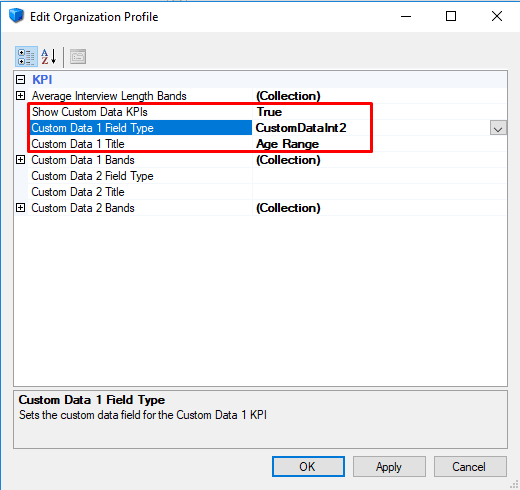Image resolution: width=520 pixels, height=490 pixels.
Task: Select the Show Custom Data KPIs row
Action: coord(140,112)
